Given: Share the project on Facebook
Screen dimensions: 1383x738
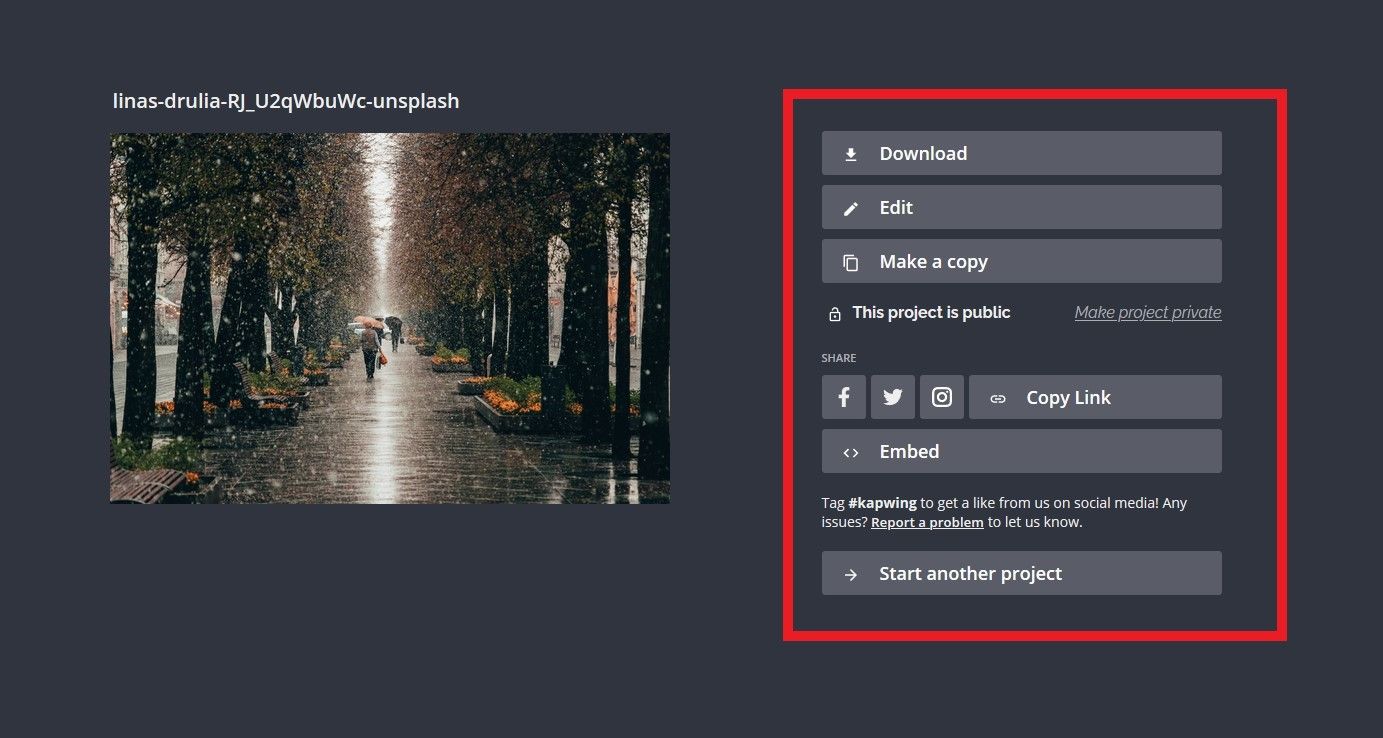Looking at the screenshot, I should (x=844, y=397).
